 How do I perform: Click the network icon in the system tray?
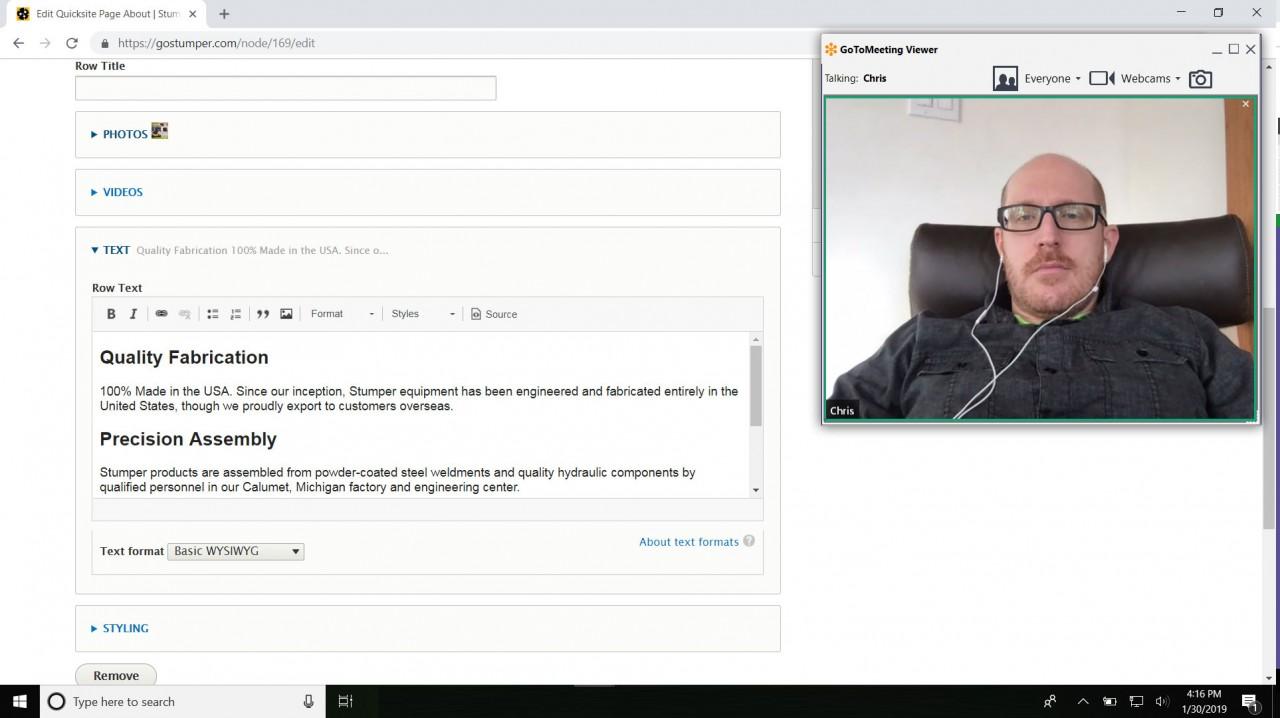point(1136,701)
